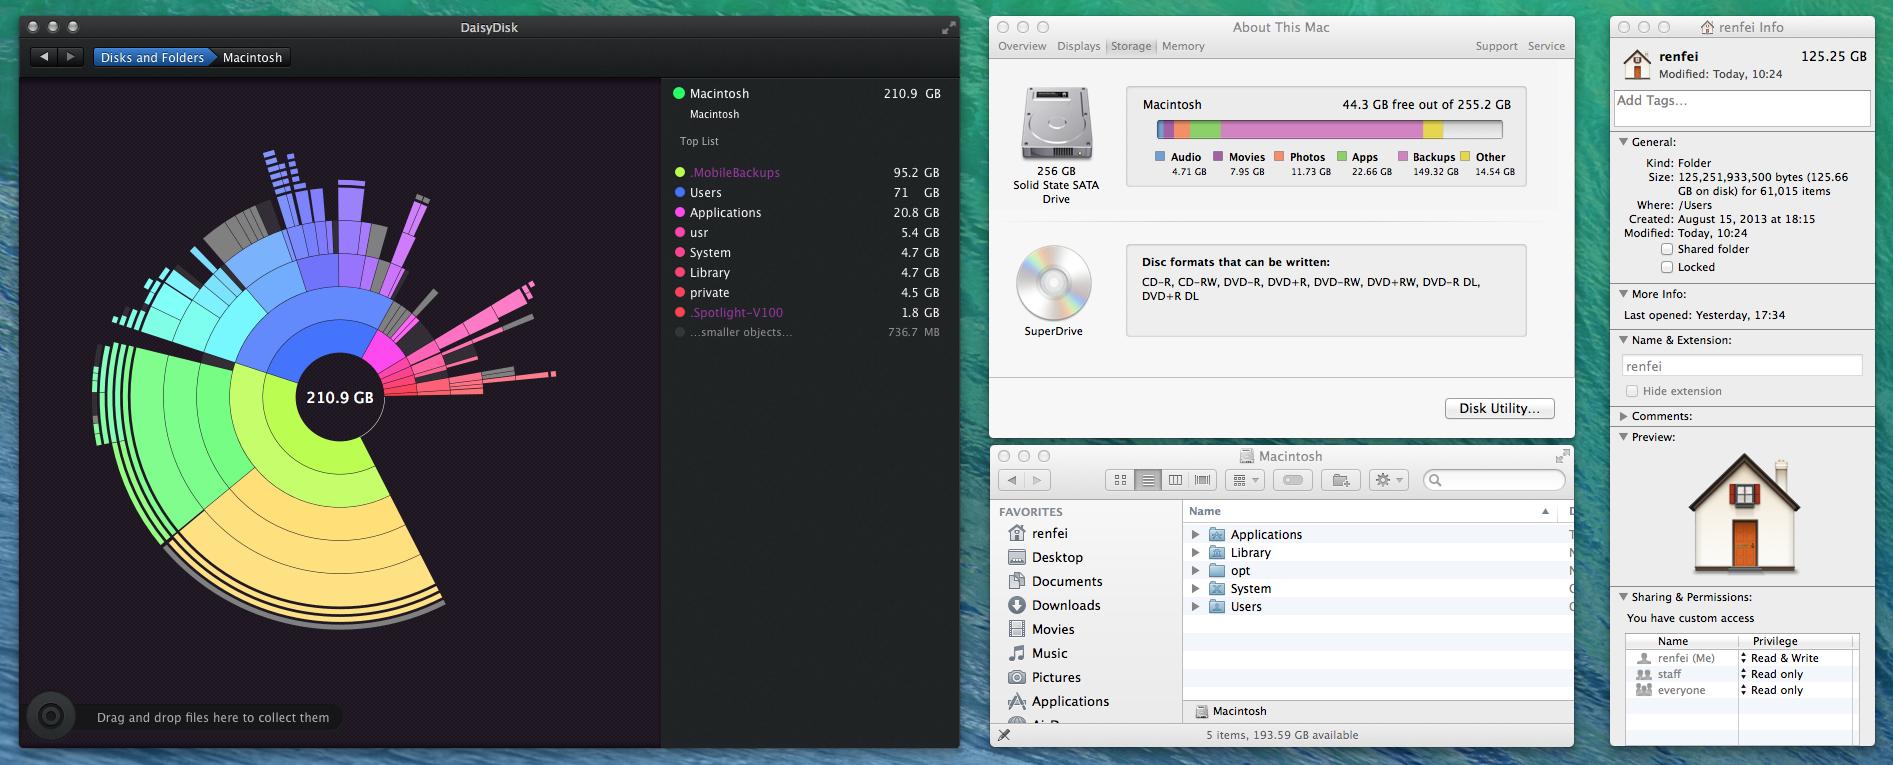Click Finder back arrow button
This screenshot has width=1893, height=765.
pos(1012,480)
